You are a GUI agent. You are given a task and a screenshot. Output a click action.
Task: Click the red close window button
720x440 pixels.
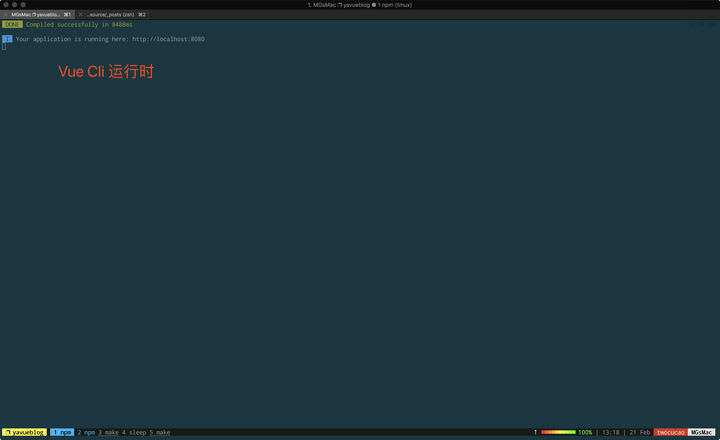click(x=6, y=5)
